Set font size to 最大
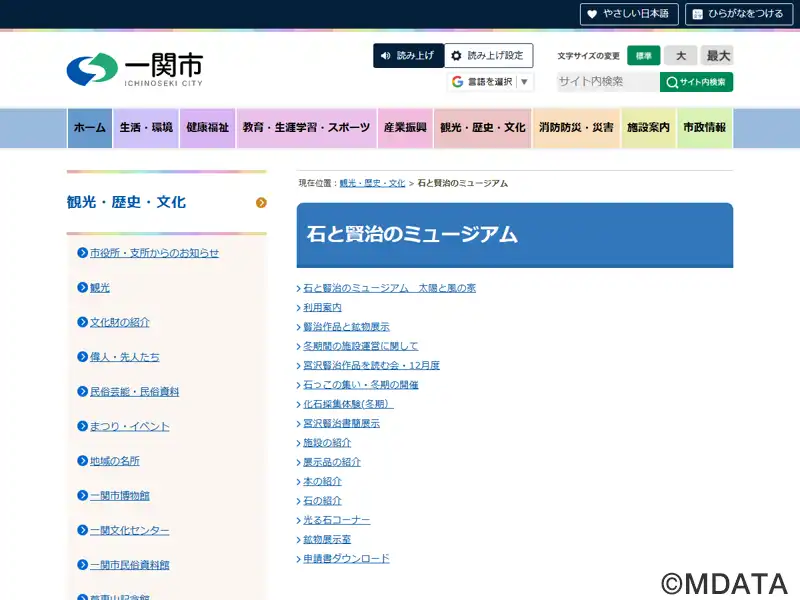 [x=717, y=56]
